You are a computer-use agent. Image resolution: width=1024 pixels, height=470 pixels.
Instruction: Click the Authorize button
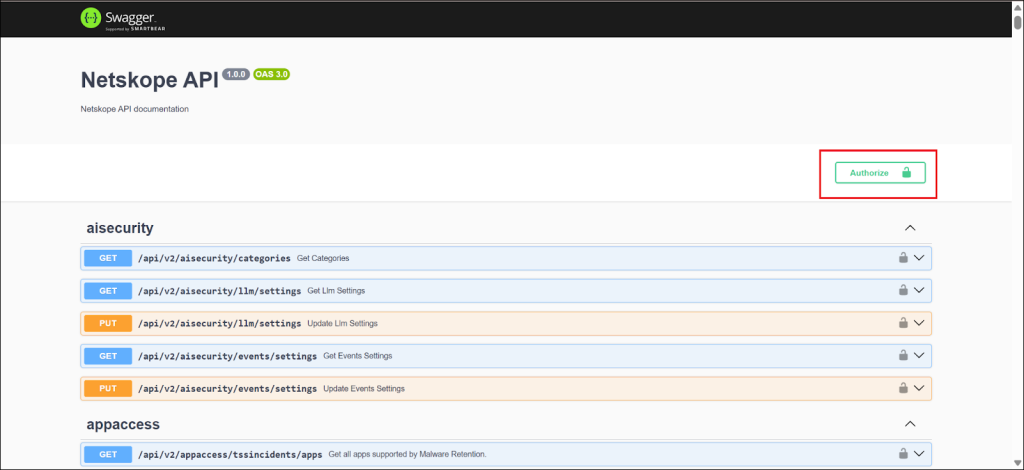click(880, 173)
